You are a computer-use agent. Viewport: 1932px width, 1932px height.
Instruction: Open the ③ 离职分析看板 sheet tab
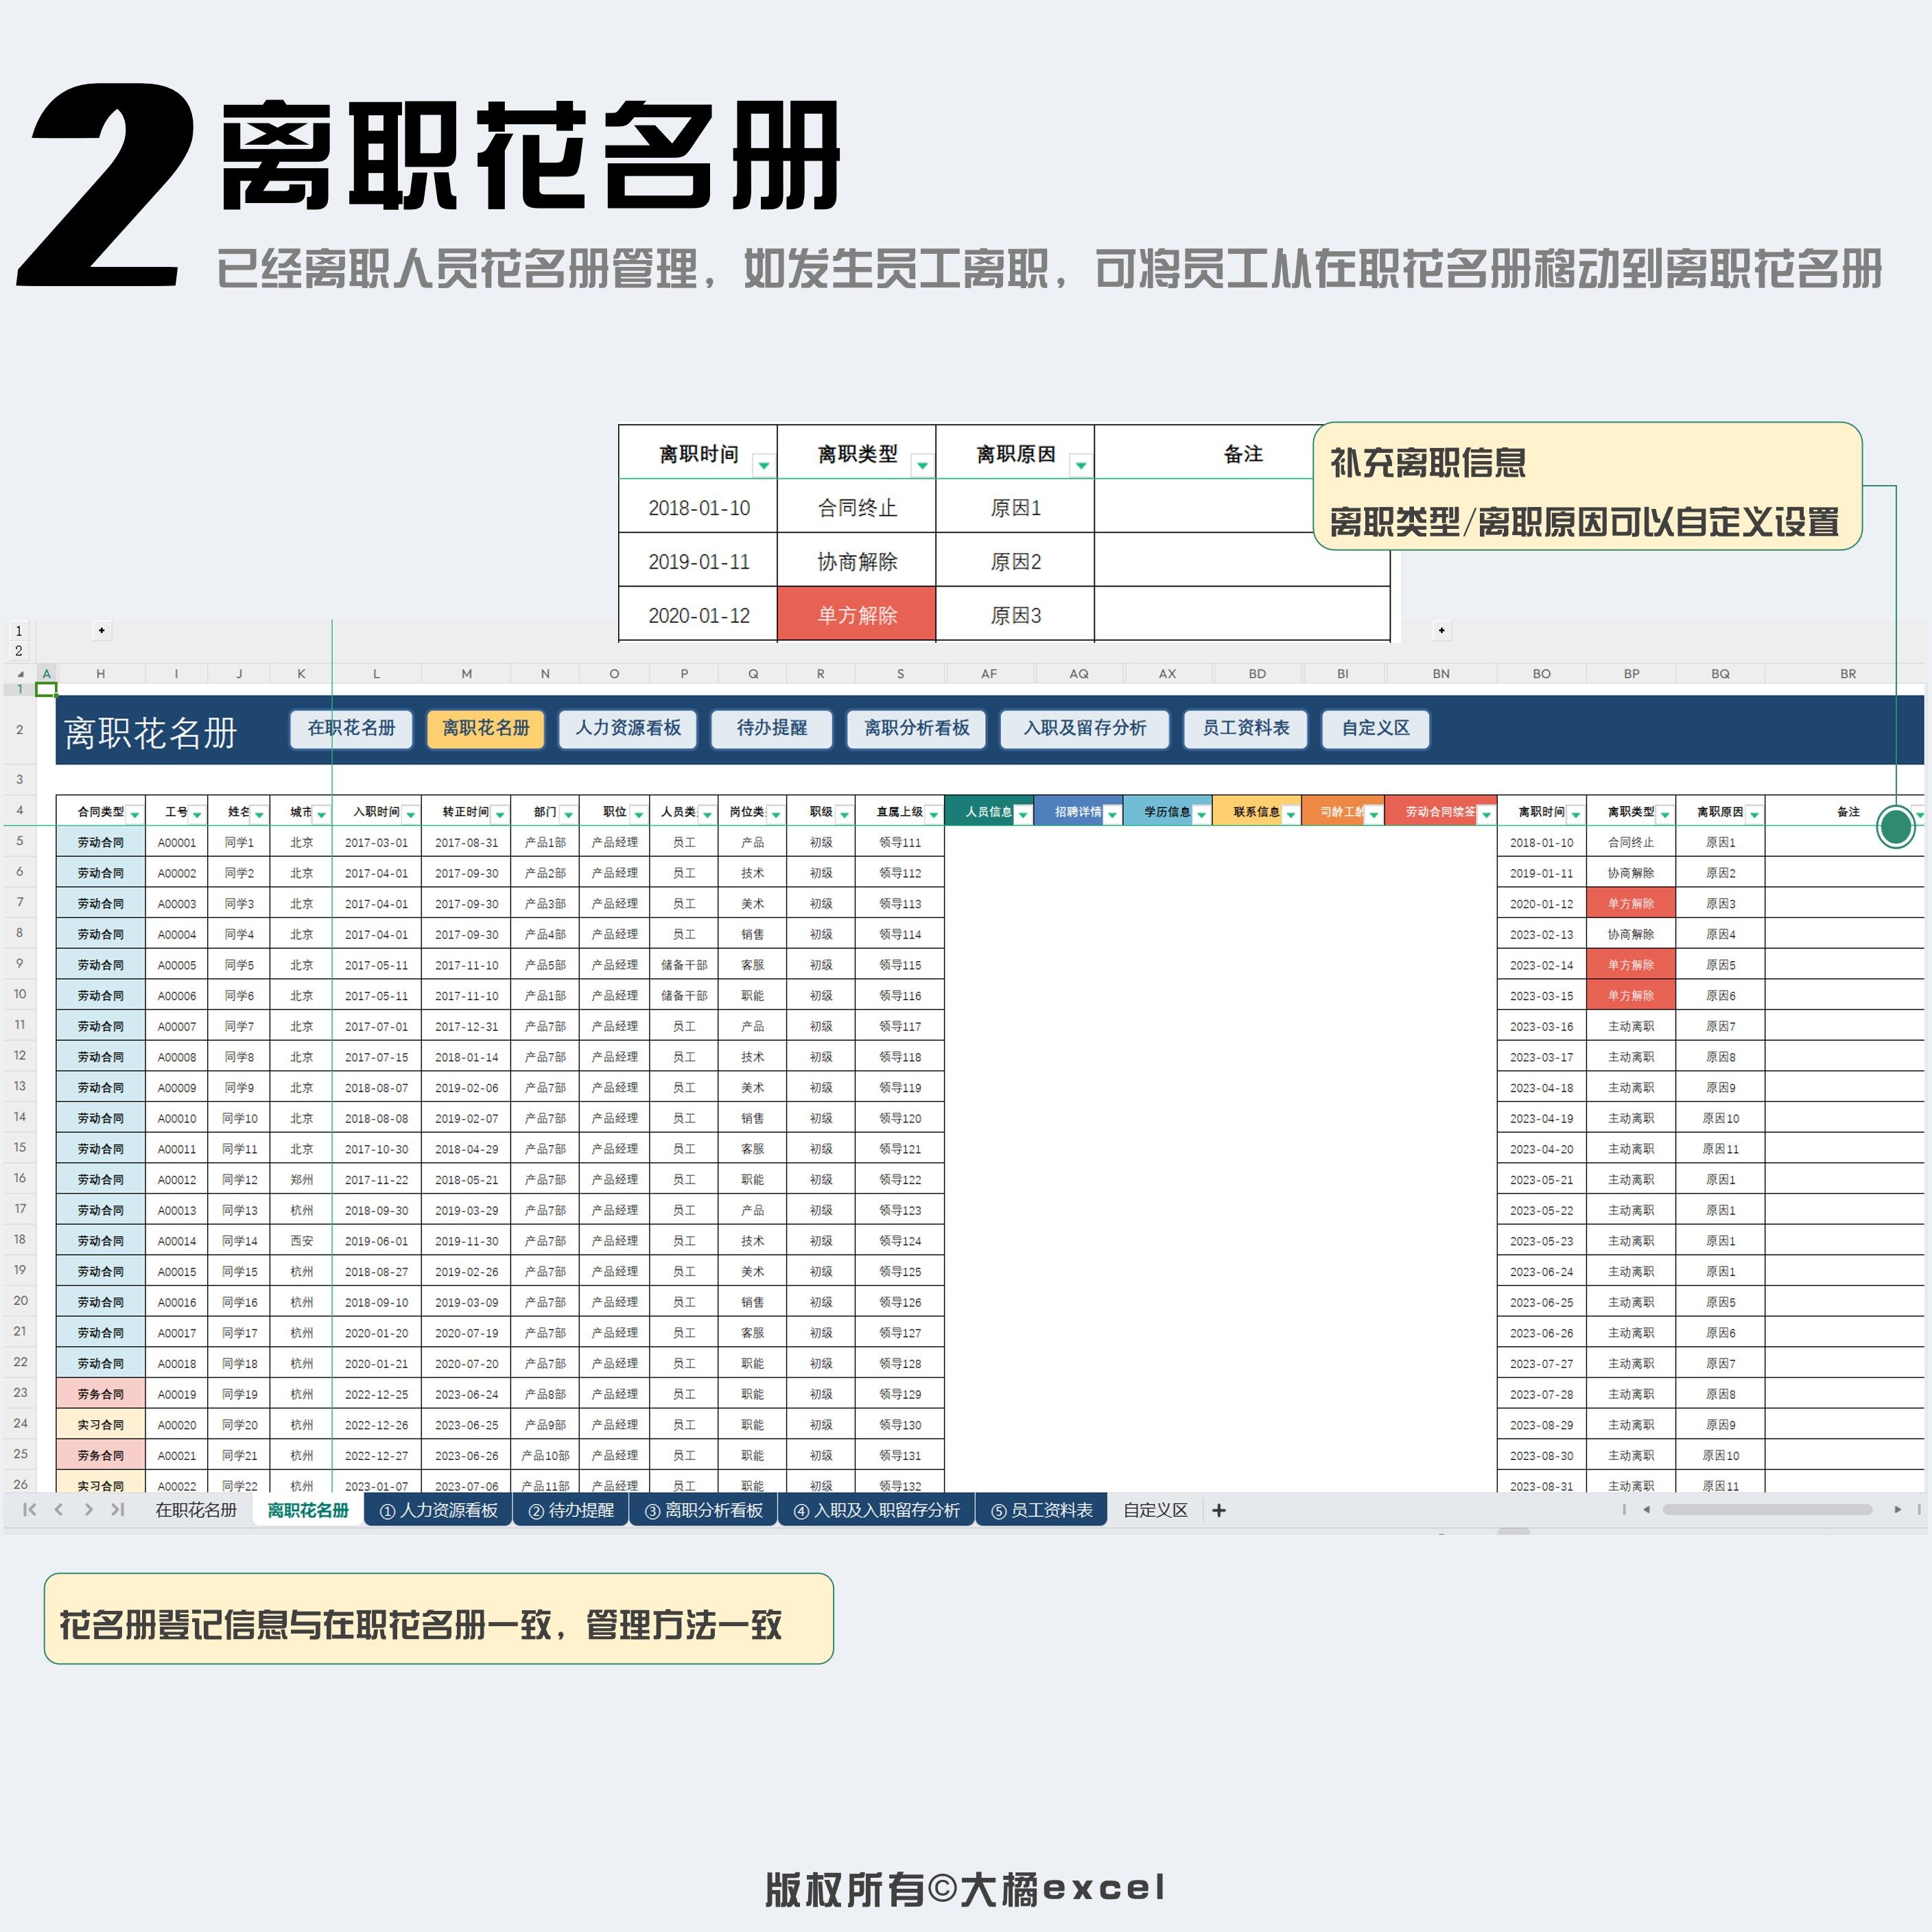point(704,1510)
